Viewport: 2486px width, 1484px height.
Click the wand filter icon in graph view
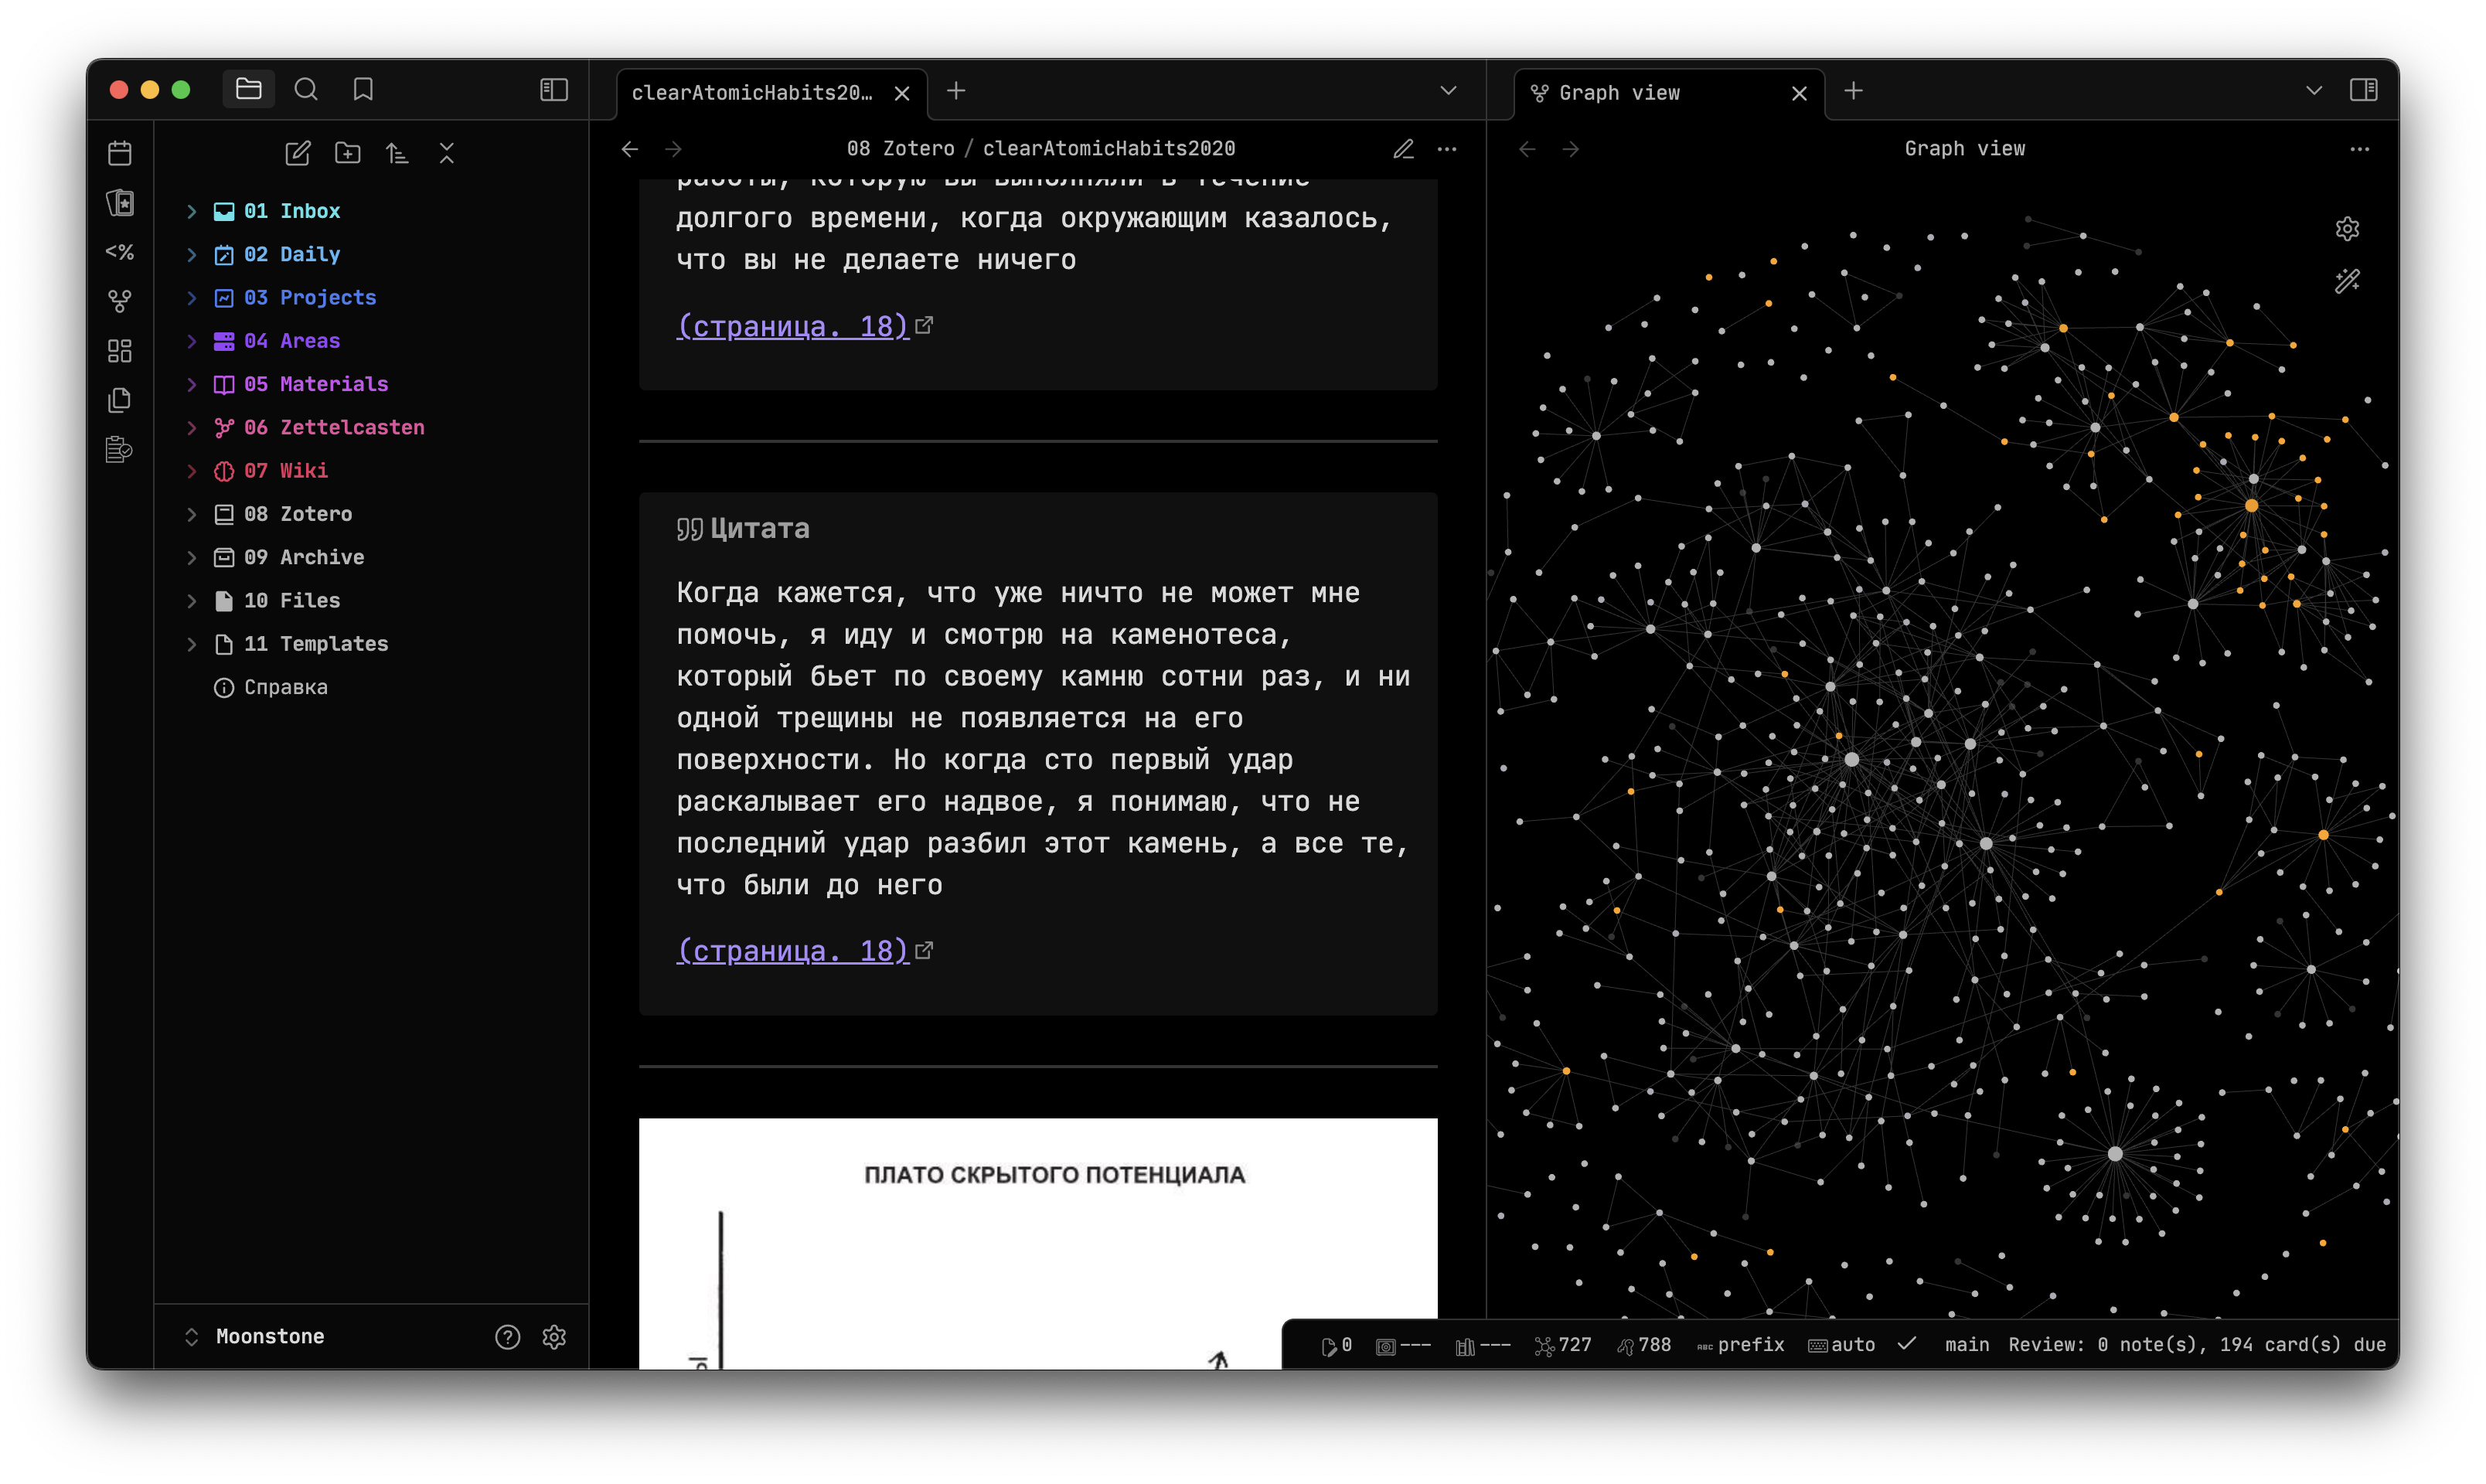[2347, 281]
